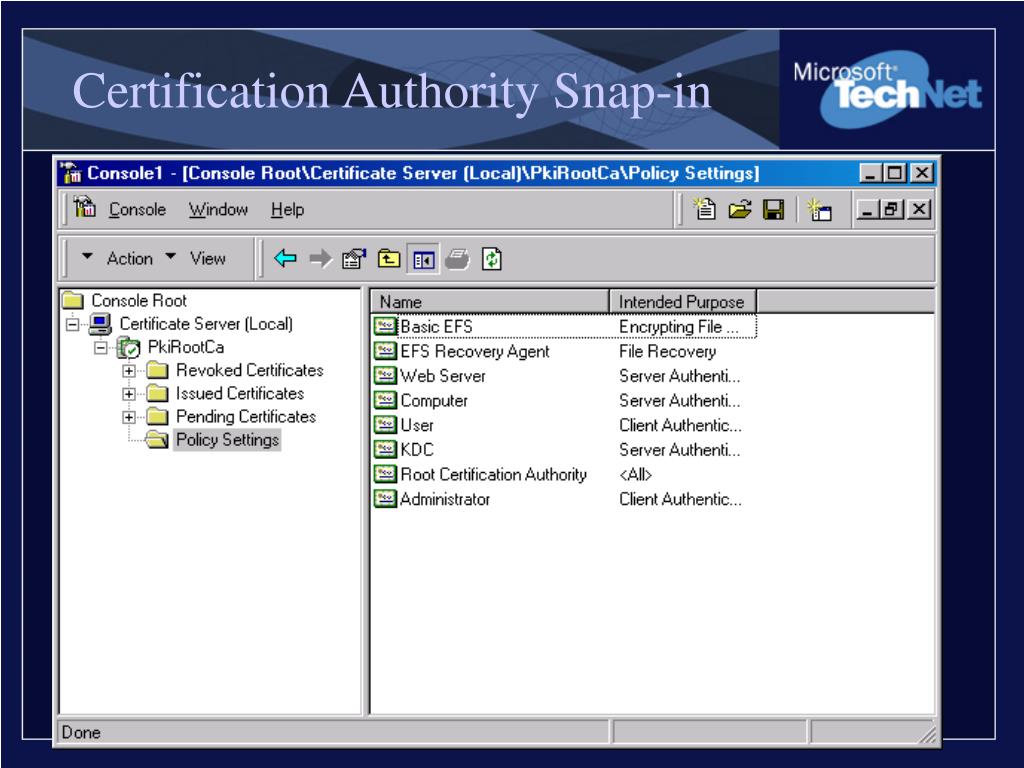The height and width of the screenshot is (768, 1024).
Task: Click the New window icon
Action: [821, 210]
